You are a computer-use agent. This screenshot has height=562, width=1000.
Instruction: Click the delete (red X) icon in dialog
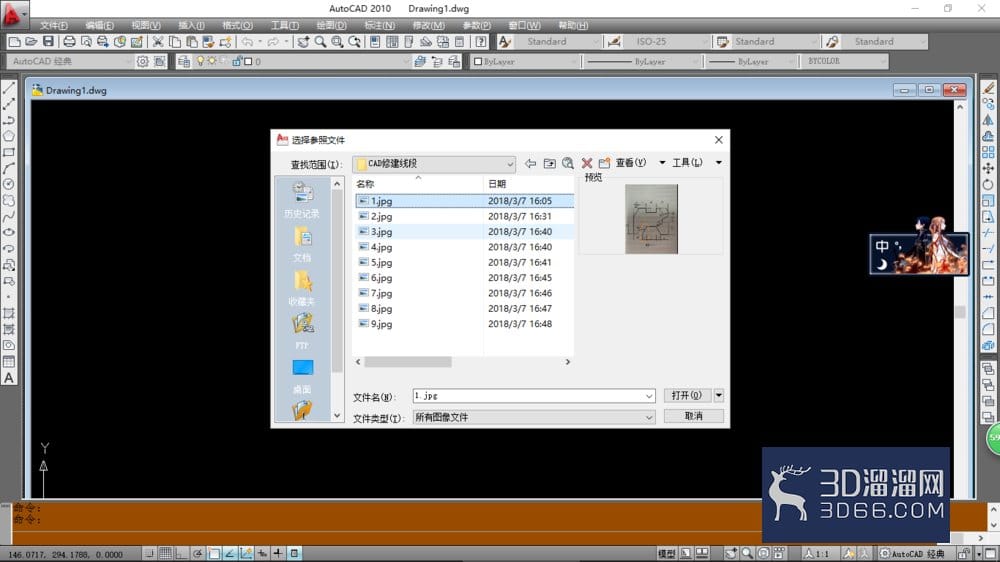click(587, 163)
